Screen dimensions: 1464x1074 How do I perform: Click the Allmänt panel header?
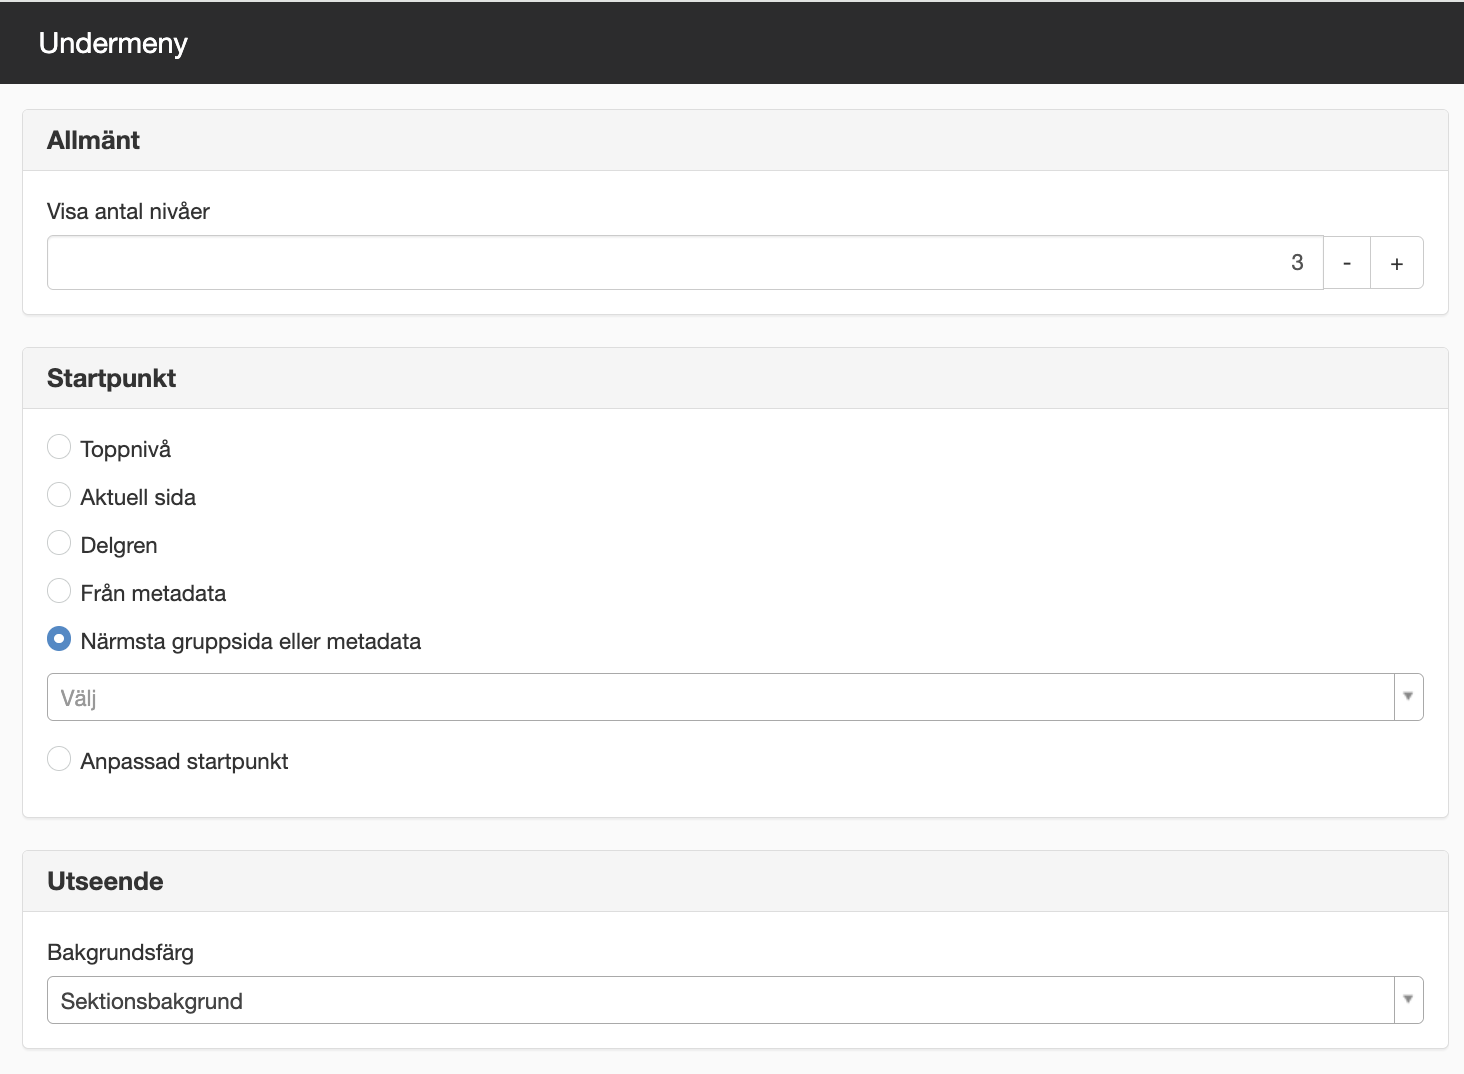click(x=735, y=140)
